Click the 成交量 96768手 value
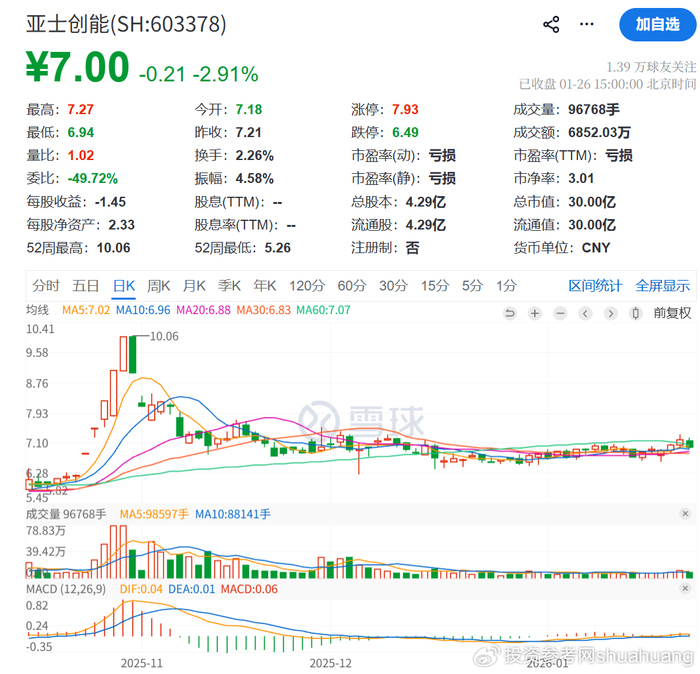Viewport: 700px width, 674px height. tap(594, 109)
